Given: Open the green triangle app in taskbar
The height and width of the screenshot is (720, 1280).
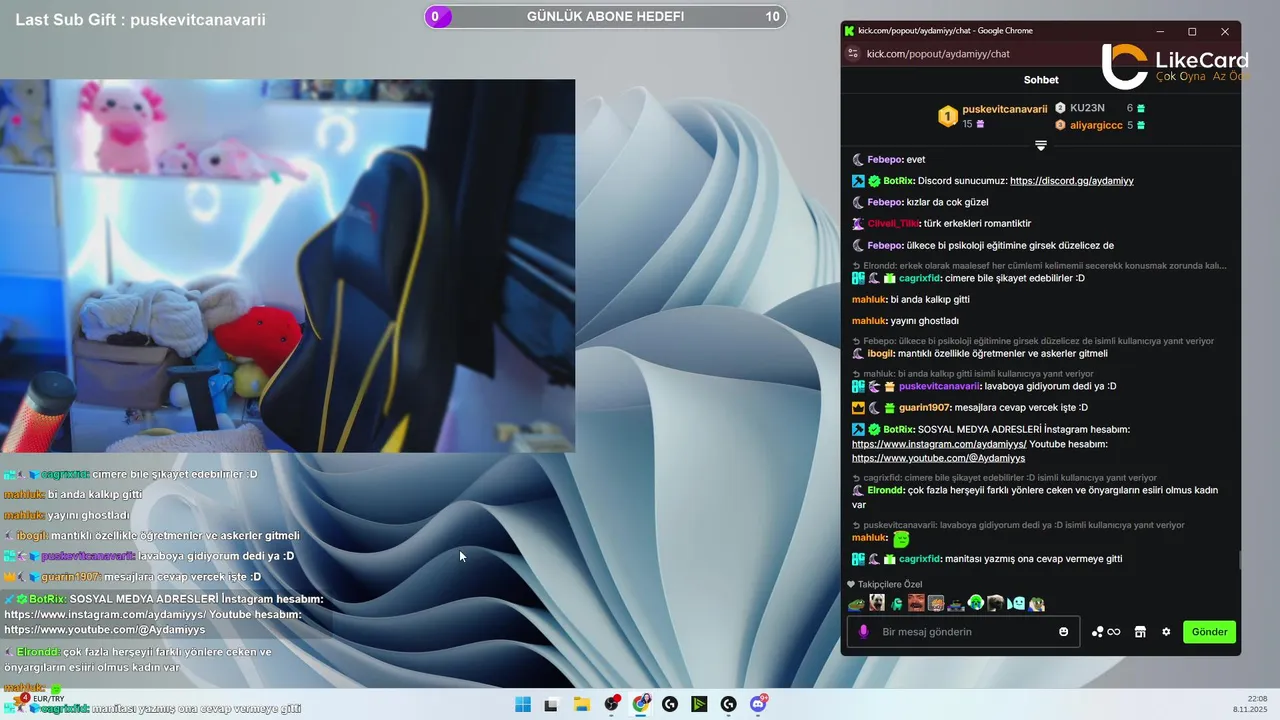Looking at the screenshot, I should [x=699, y=704].
